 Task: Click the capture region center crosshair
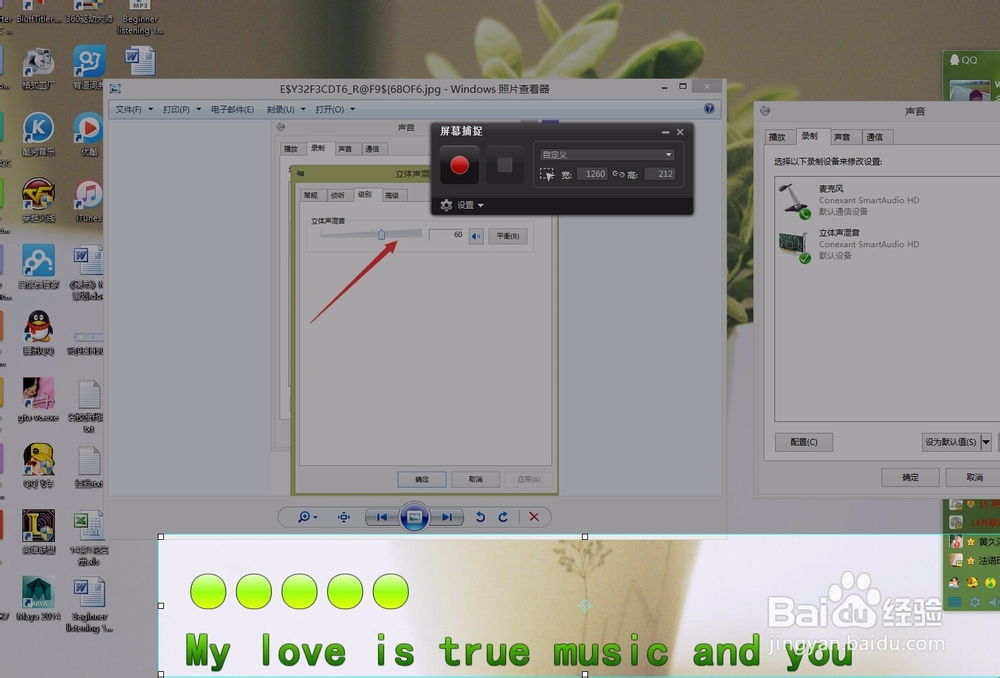[585, 605]
